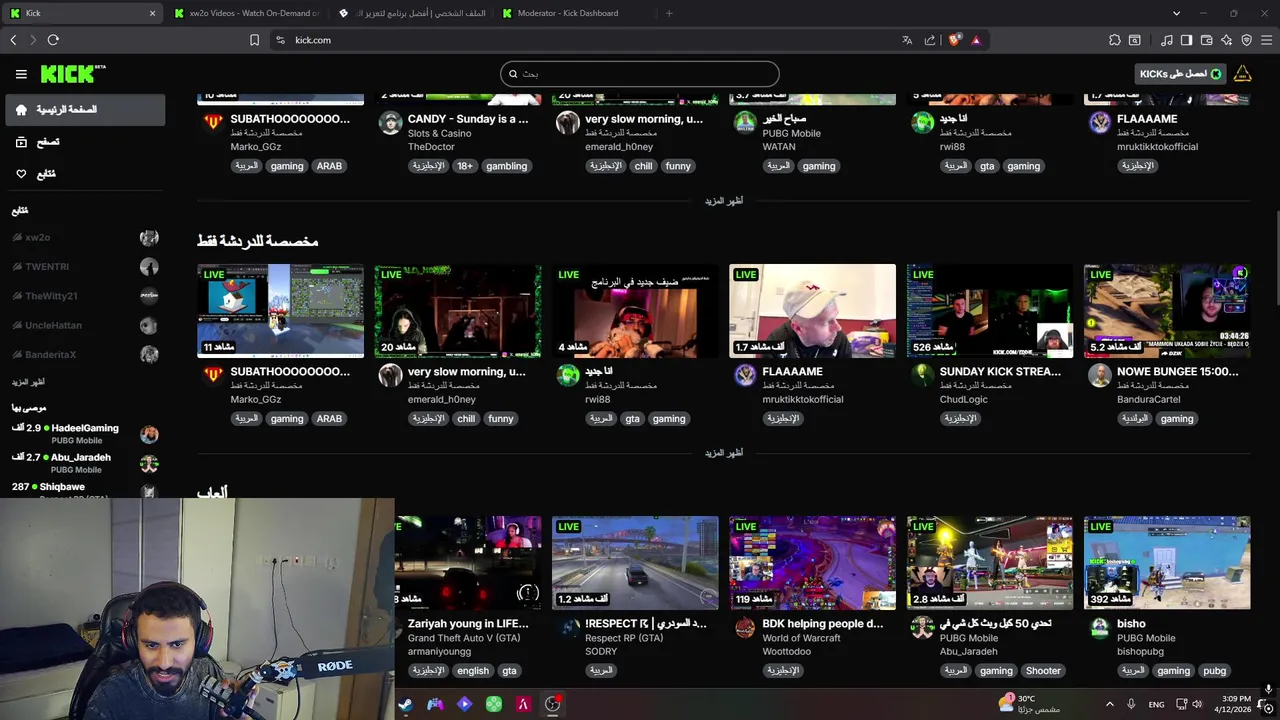This screenshot has height=720, width=1280.
Task: Open the browser extensions puzzle icon
Action: point(1115,40)
